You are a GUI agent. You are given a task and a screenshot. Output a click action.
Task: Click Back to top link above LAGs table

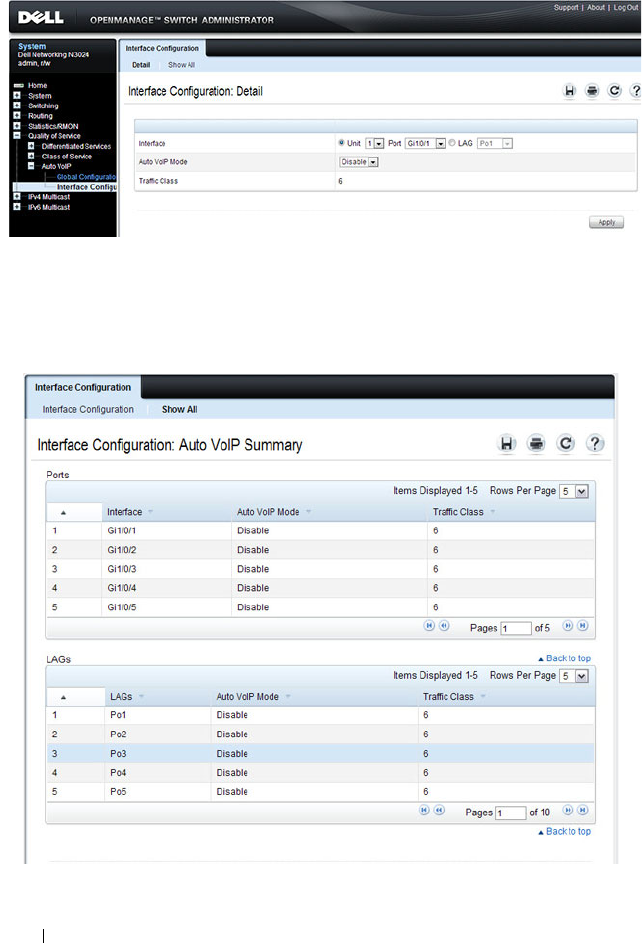[x=564, y=659]
